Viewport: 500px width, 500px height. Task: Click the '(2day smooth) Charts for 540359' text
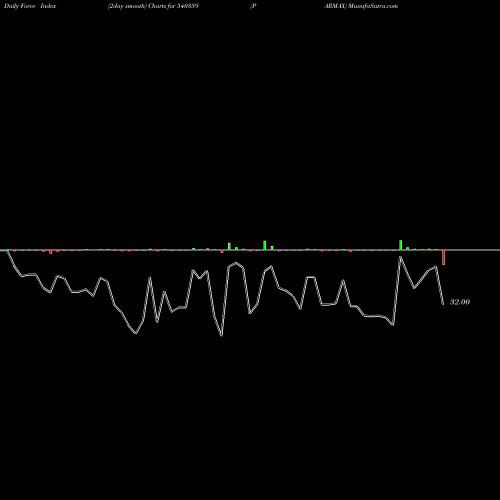point(153,6)
